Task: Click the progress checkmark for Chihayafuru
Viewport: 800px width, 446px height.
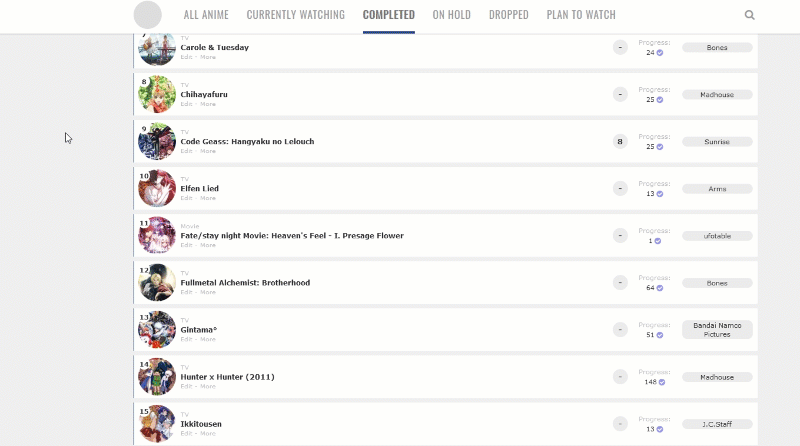Action: tap(661, 100)
